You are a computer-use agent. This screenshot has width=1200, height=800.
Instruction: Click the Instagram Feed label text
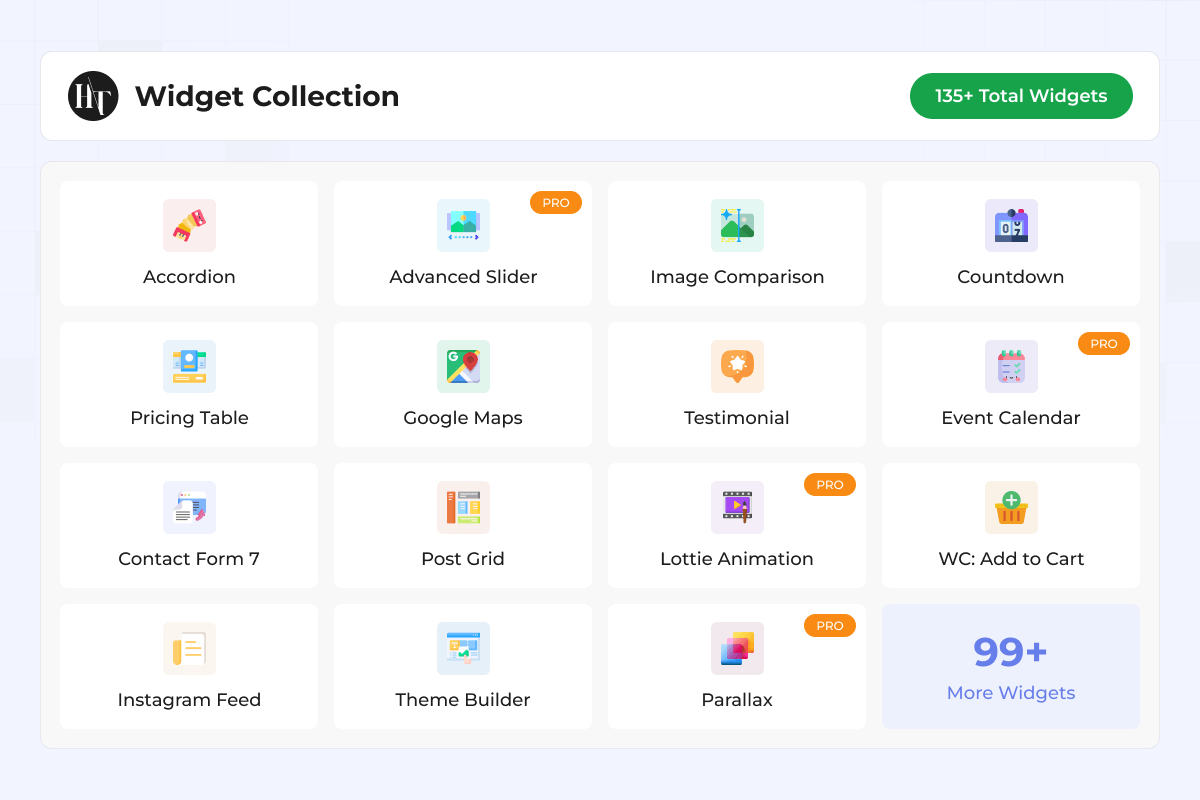pyautogui.click(x=189, y=700)
